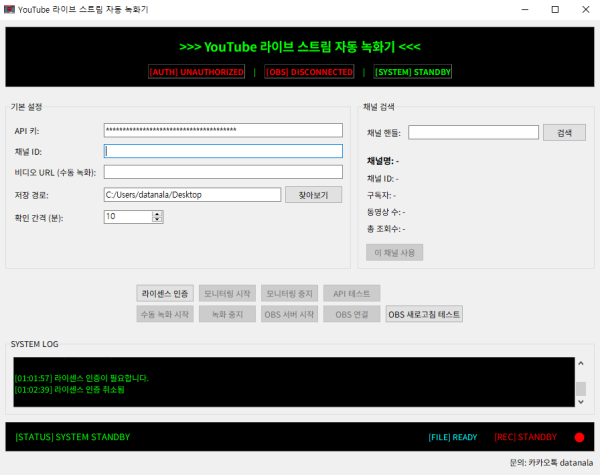This screenshot has height=475, width=600.
Task: Minimize the recorder window
Action: (525, 9)
